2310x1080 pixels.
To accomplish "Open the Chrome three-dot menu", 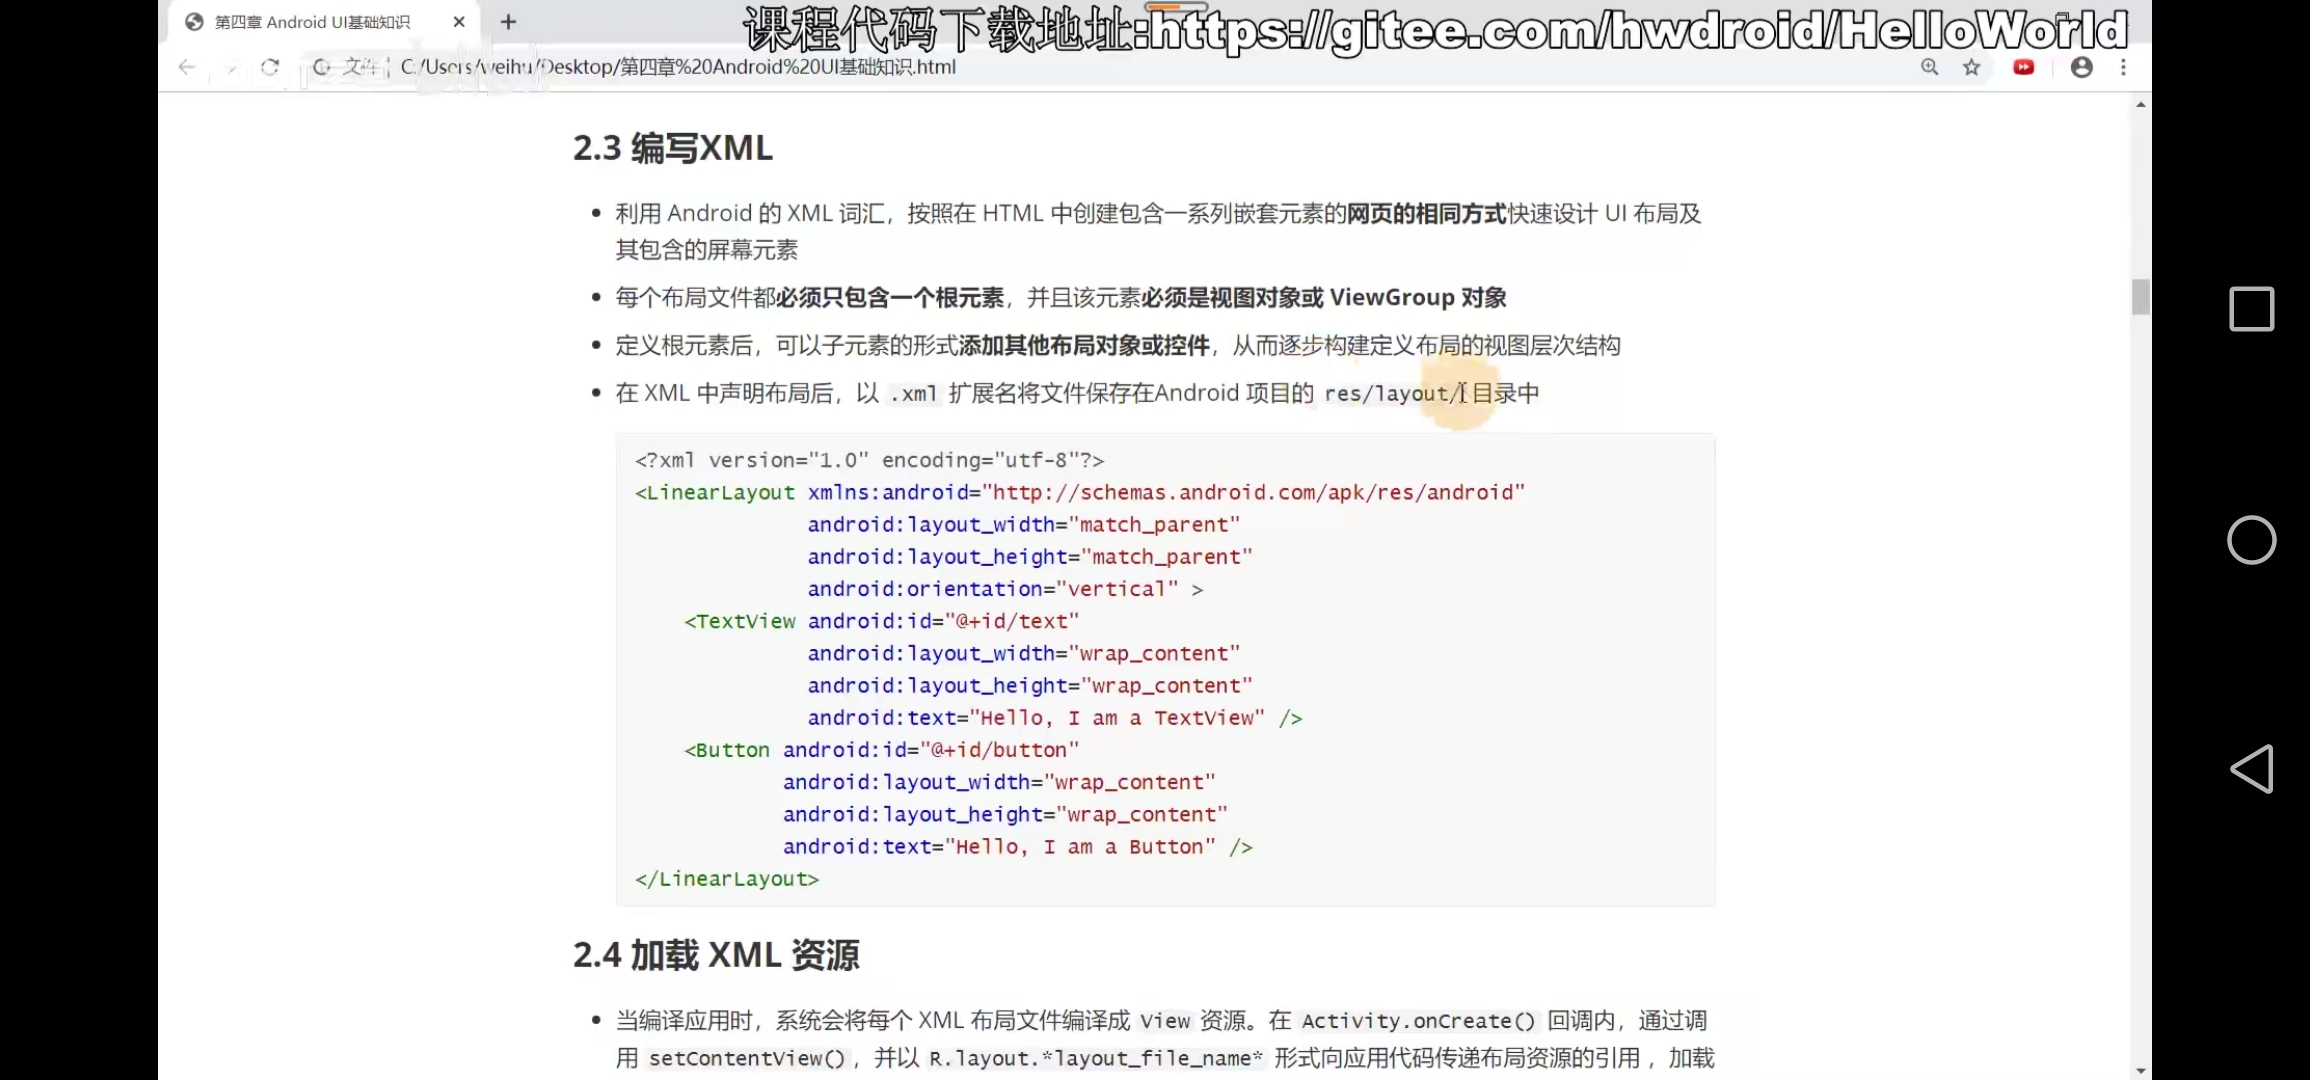I will coord(2123,67).
